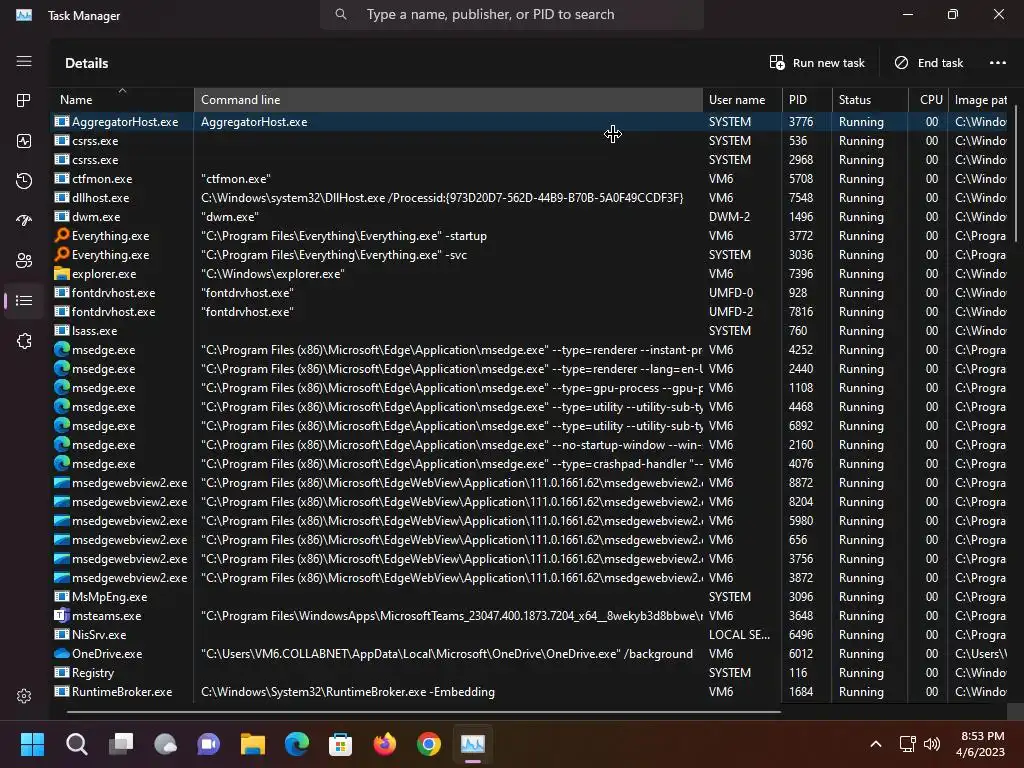
Task: Open the Services page in sidebar
Action: (24, 341)
